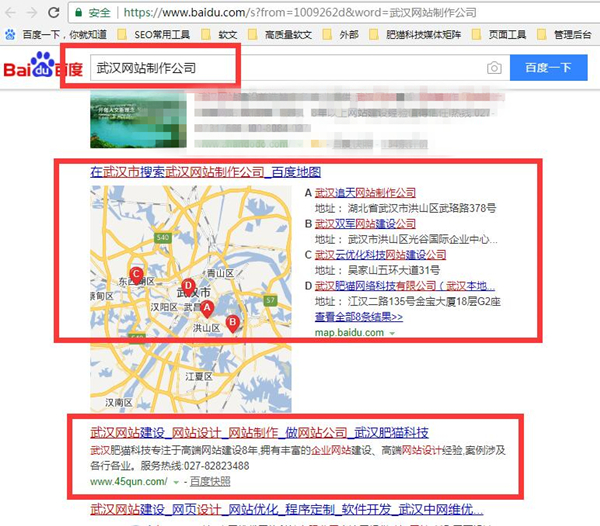Click the 江夏区 label on the map
600x526 pixels.
tap(199, 376)
